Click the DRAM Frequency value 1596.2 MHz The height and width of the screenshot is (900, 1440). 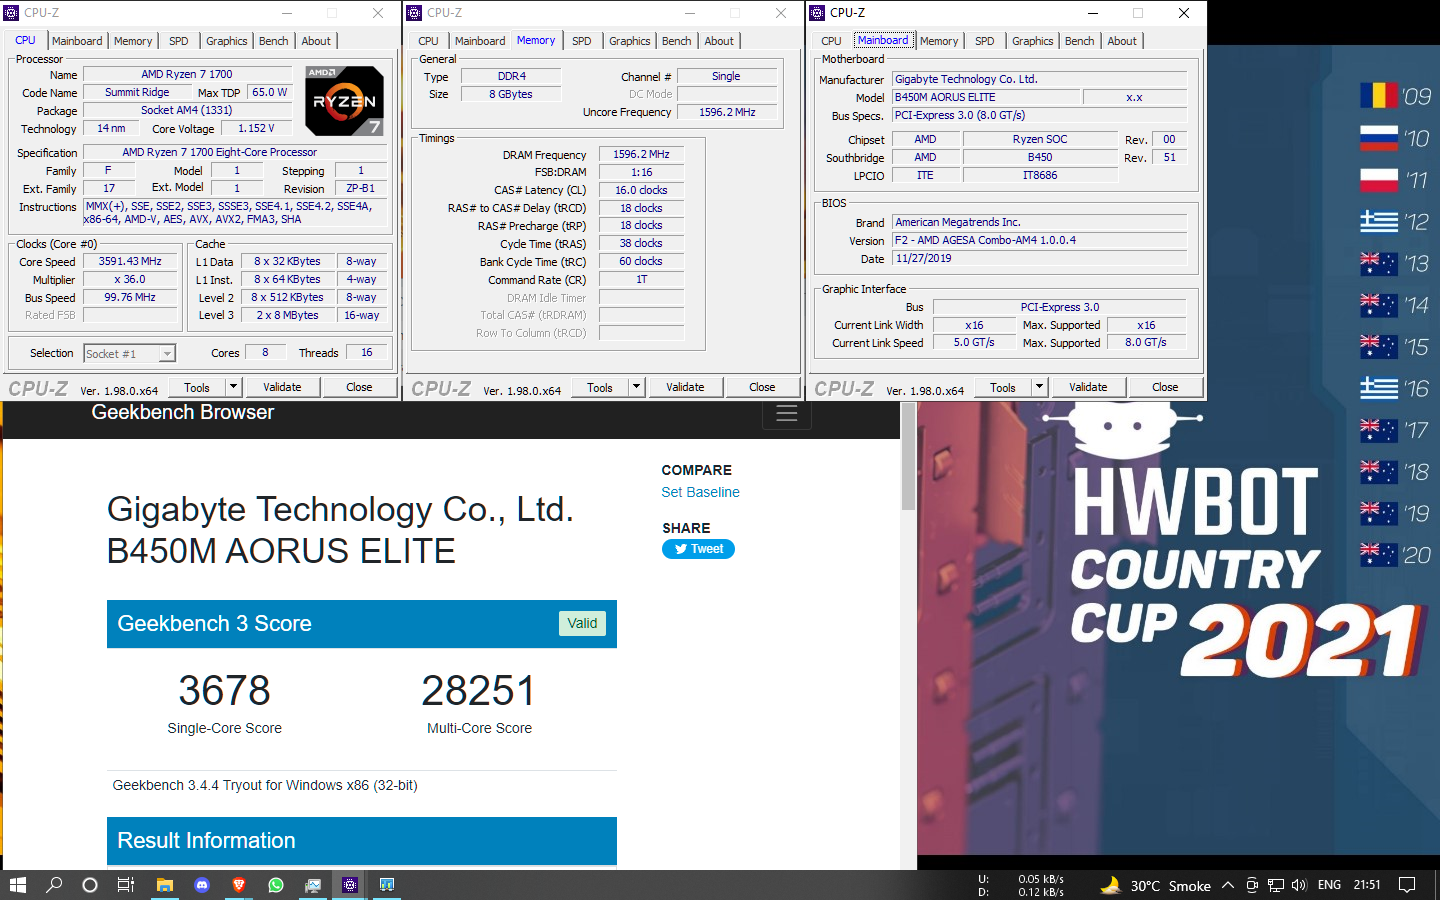pyautogui.click(x=641, y=154)
